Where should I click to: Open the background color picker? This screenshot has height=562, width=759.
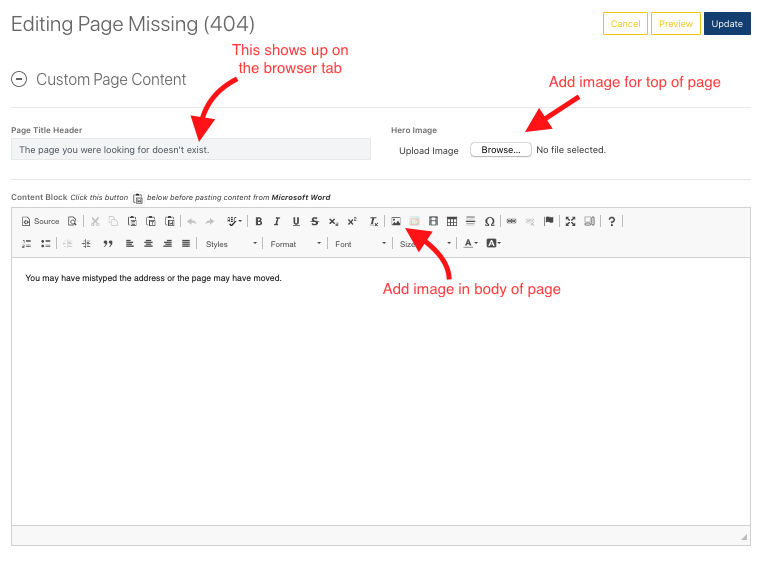point(493,243)
